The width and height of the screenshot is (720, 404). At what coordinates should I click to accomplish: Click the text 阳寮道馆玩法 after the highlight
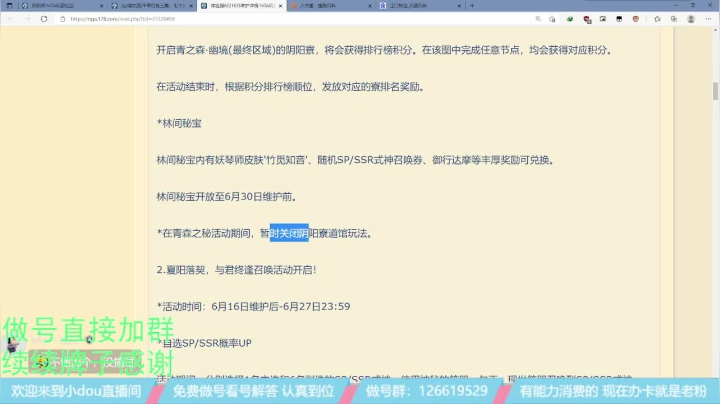click(x=338, y=233)
